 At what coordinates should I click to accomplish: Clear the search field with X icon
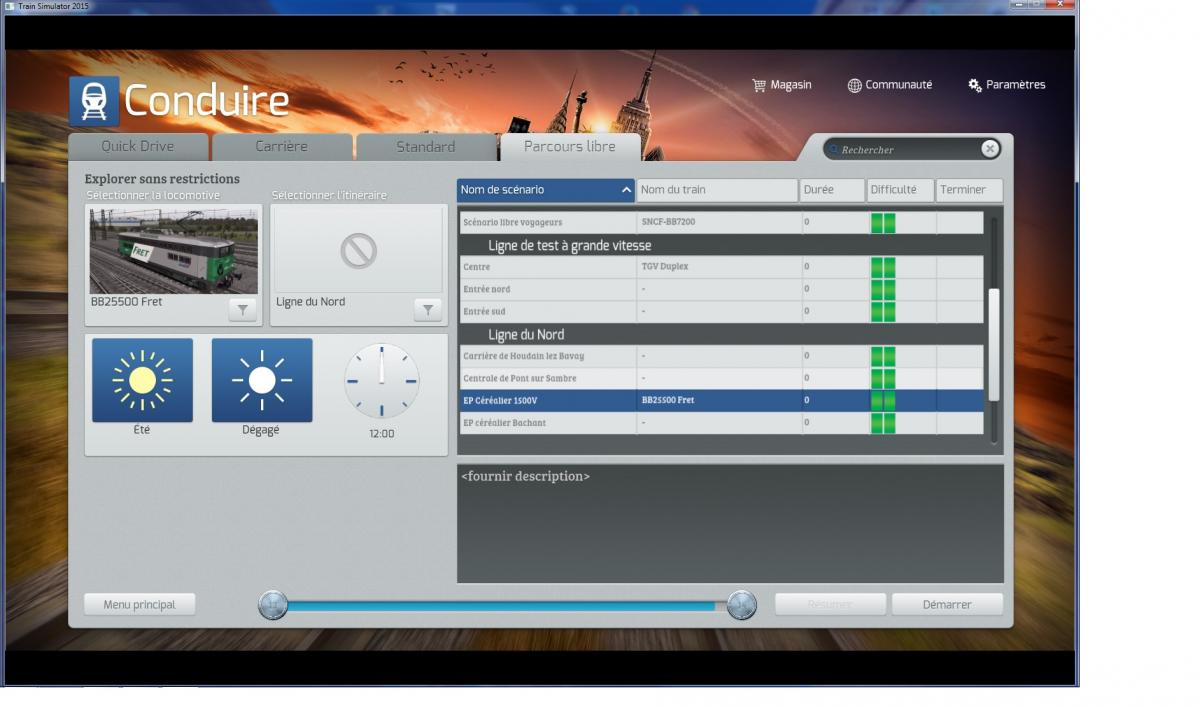click(x=989, y=149)
